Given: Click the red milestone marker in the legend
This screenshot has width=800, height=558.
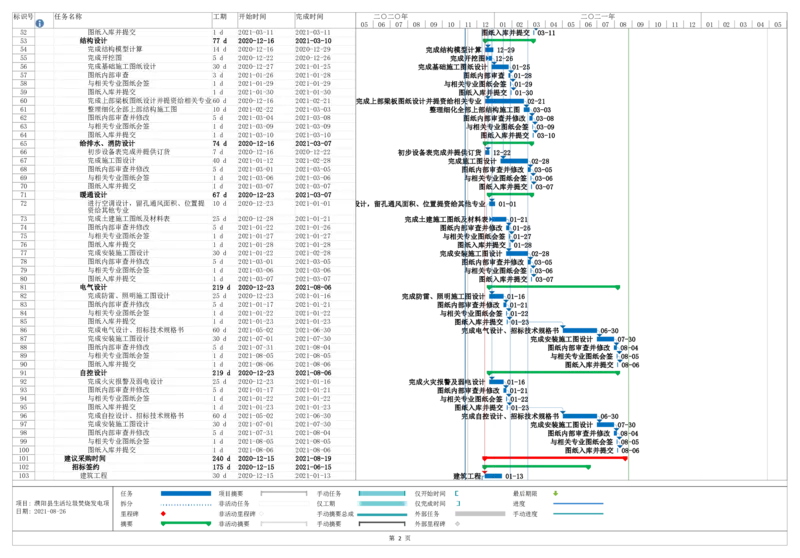Looking at the screenshot, I should pos(163,514).
